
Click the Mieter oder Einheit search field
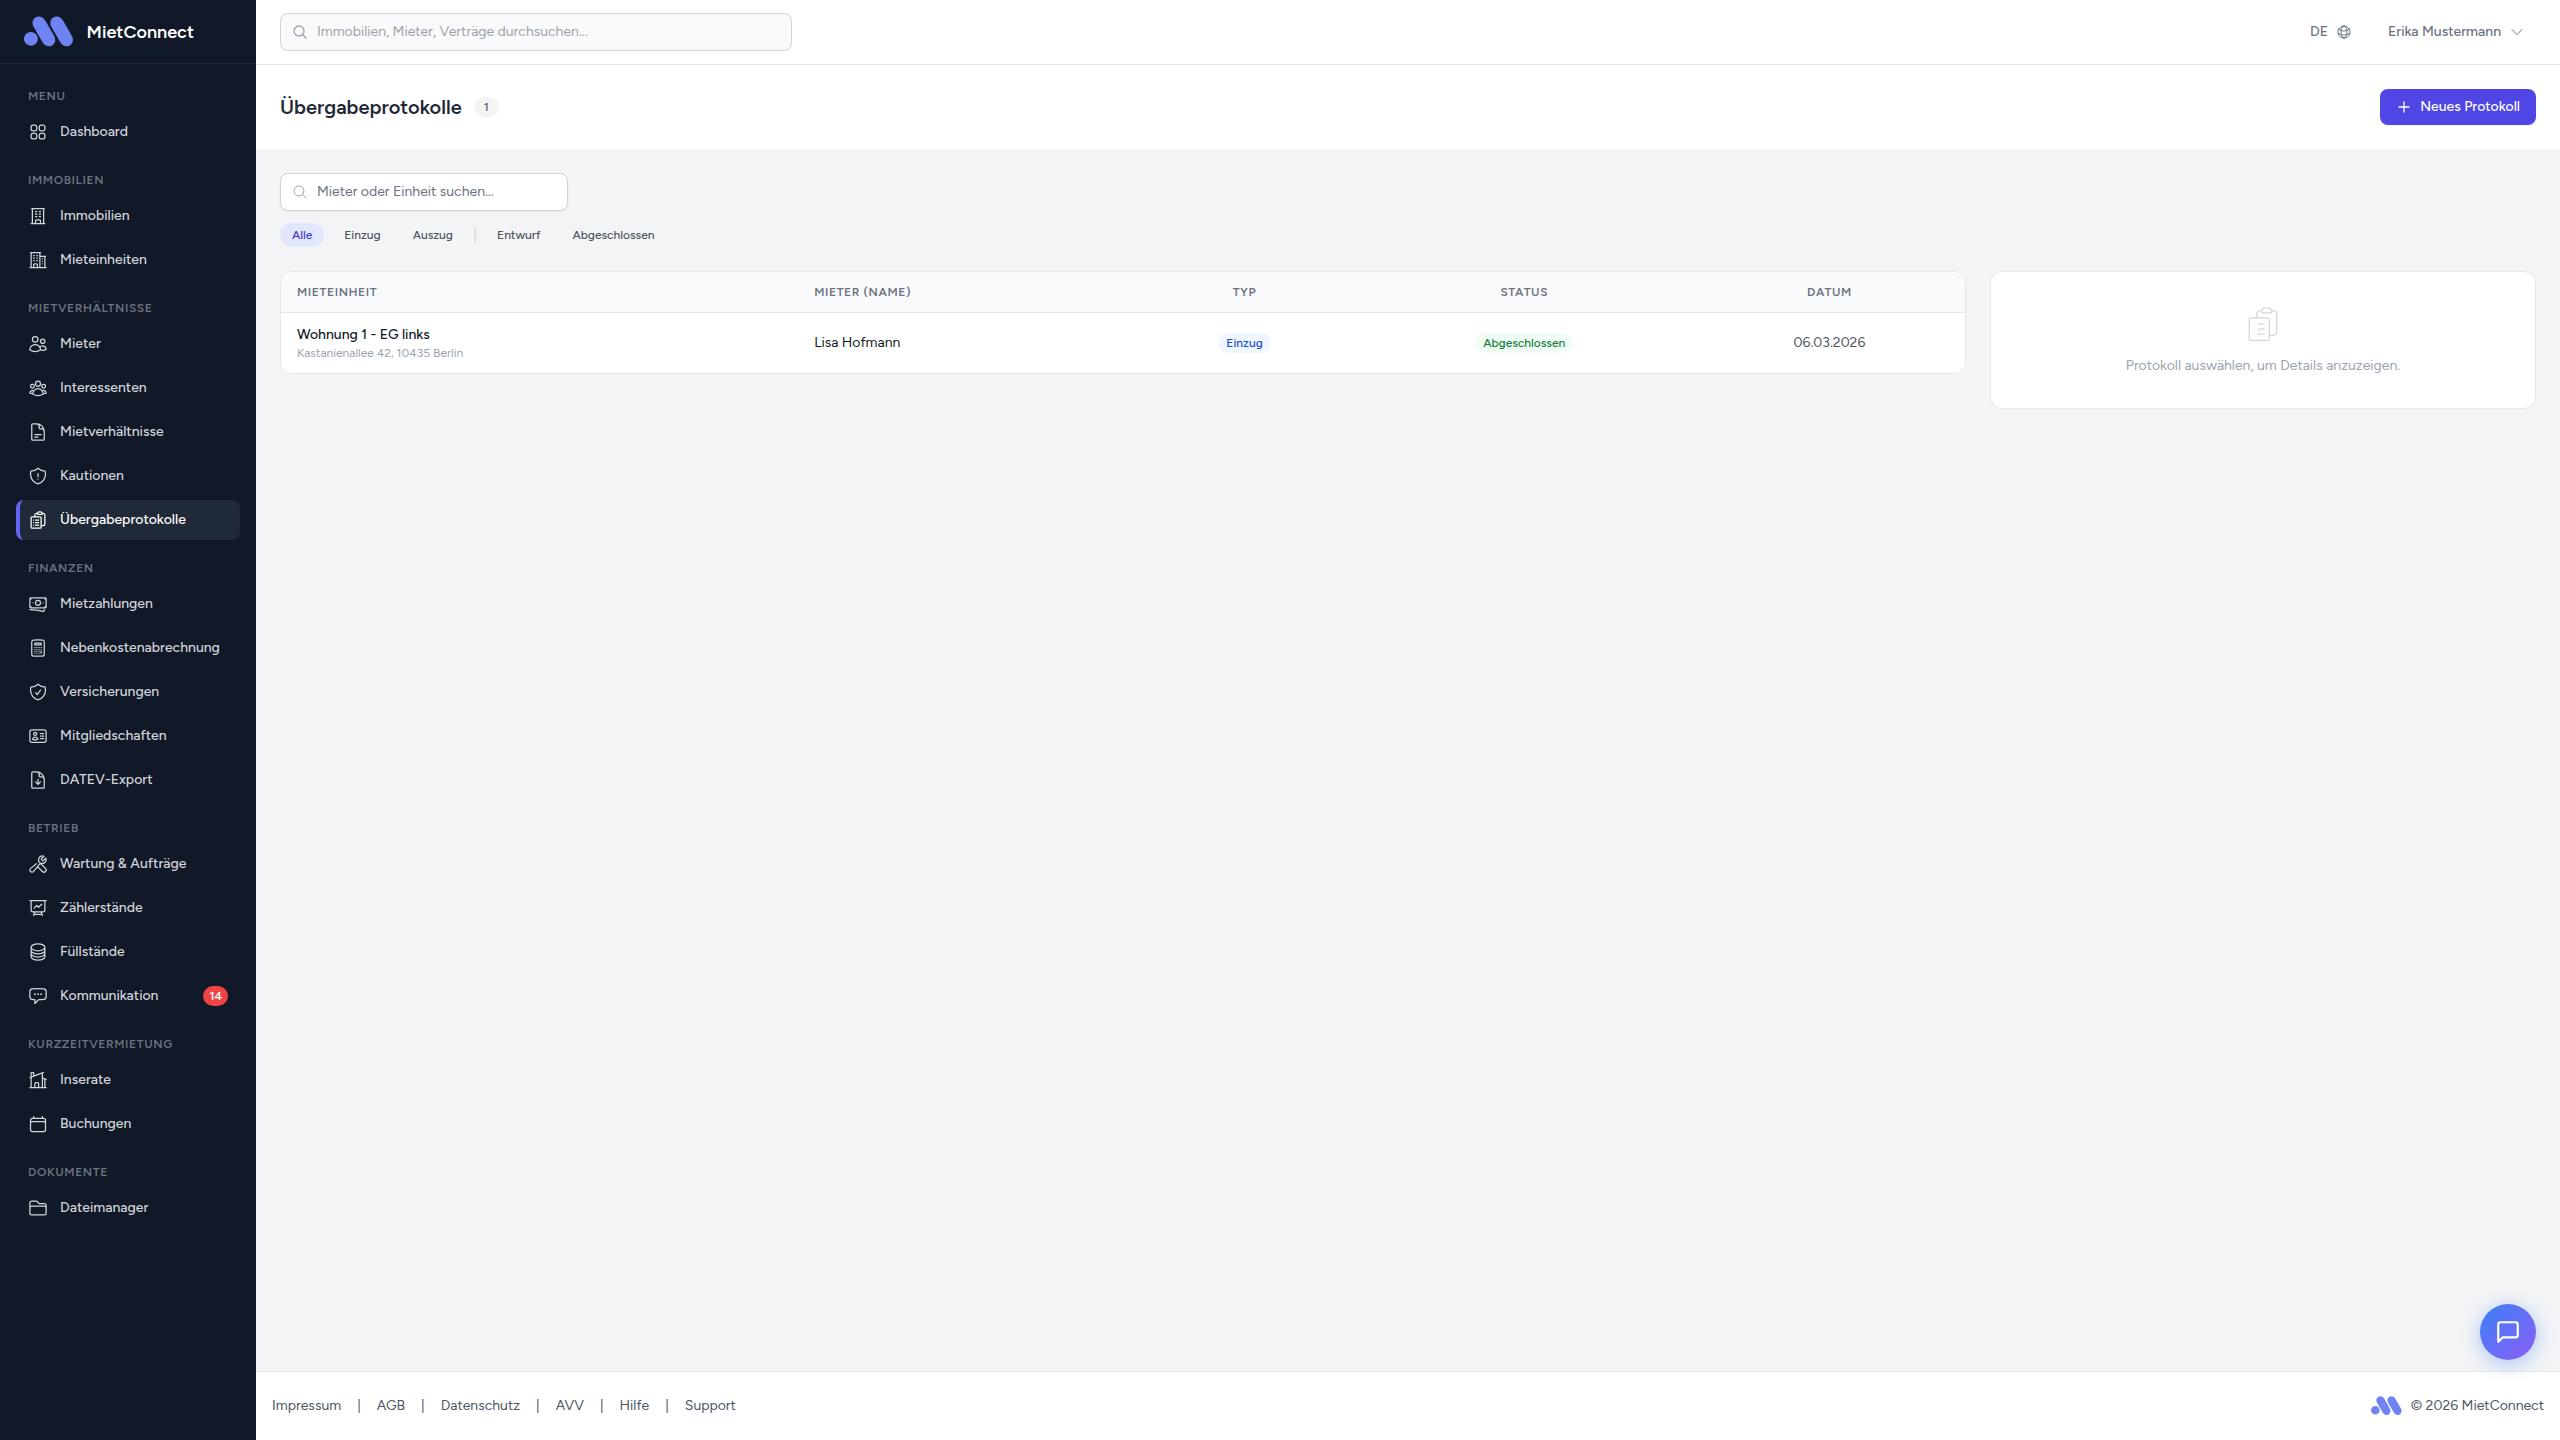click(x=435, y=192)
